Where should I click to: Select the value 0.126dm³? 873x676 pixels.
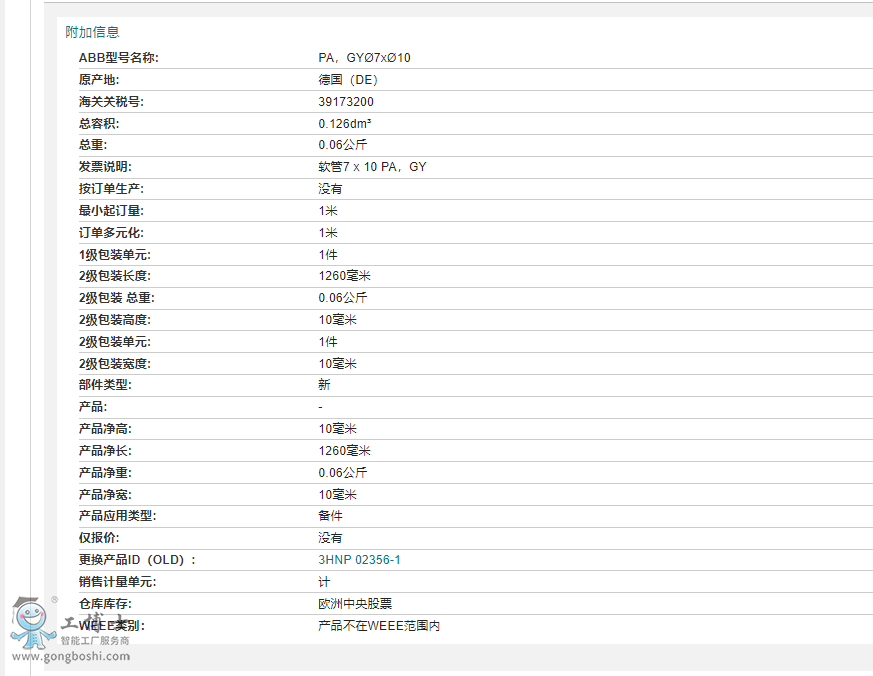point(345,124)
